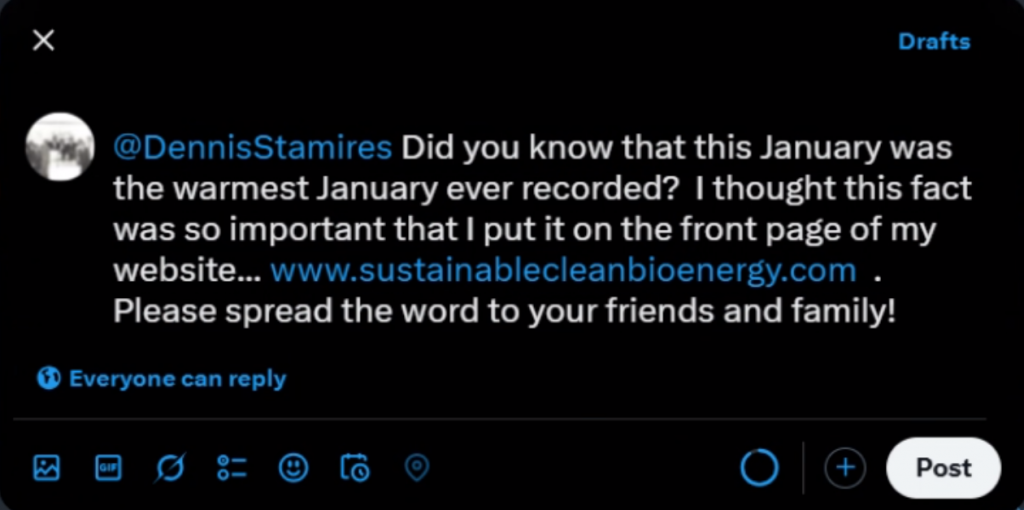Click the sustainablecleanbioenergy.com link

(x=563, y=270)
